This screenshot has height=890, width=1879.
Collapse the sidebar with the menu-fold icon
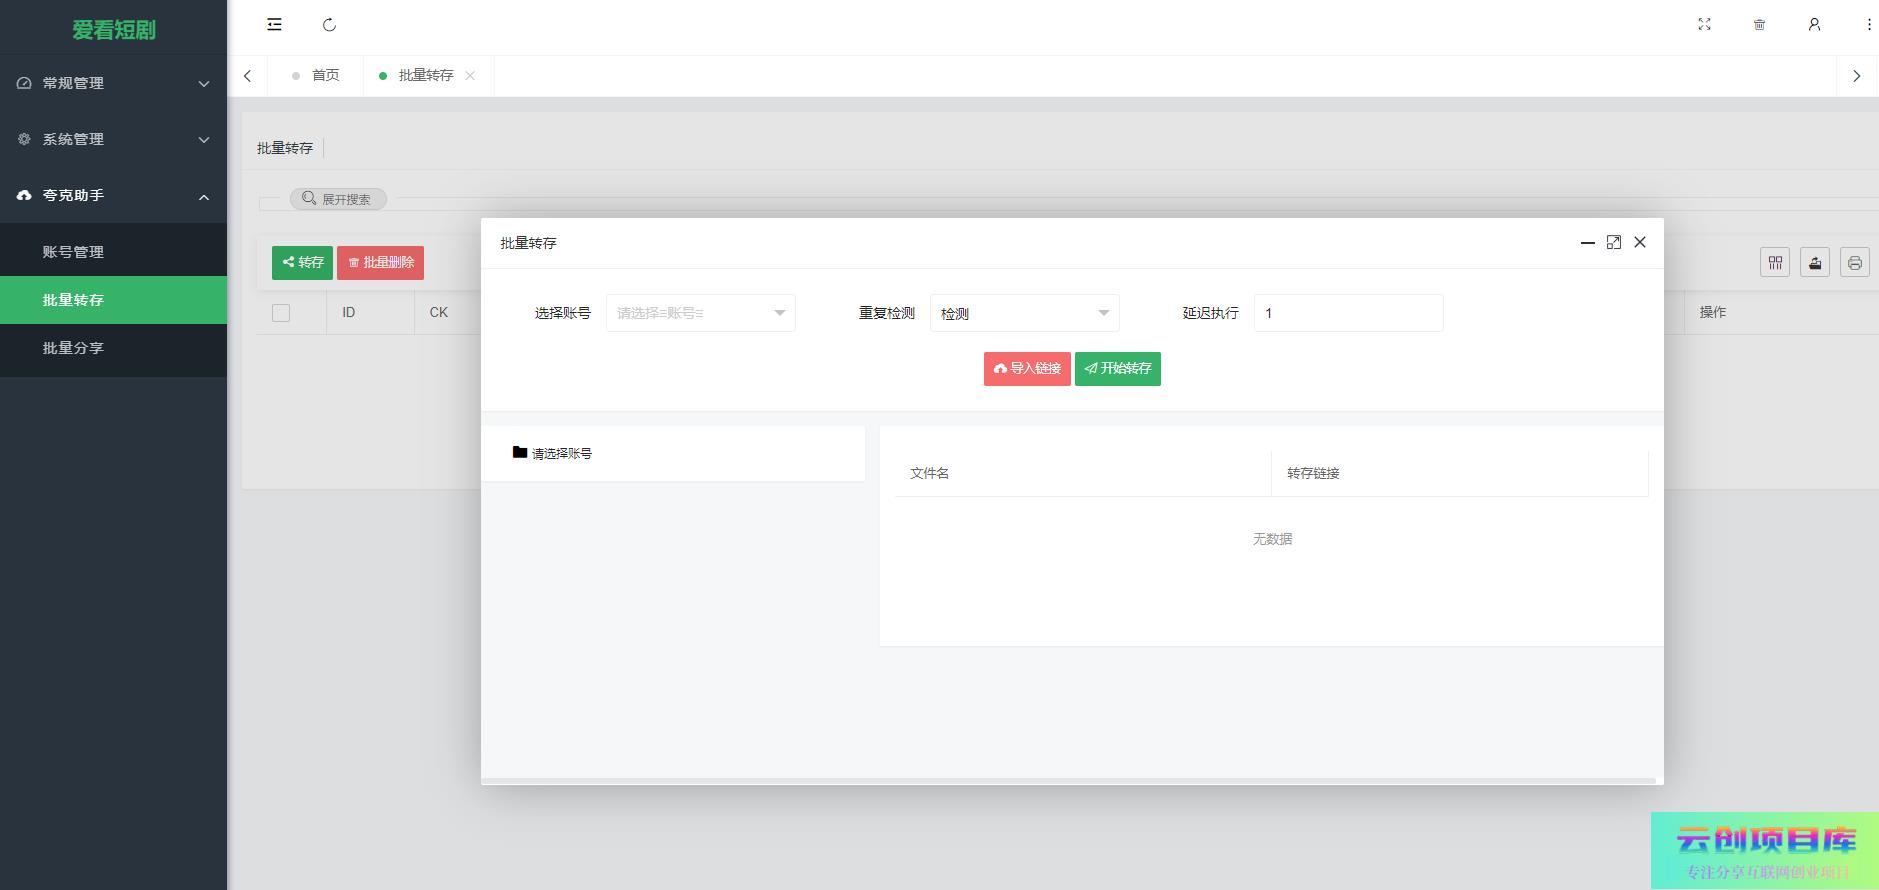[x=274, y=25]
